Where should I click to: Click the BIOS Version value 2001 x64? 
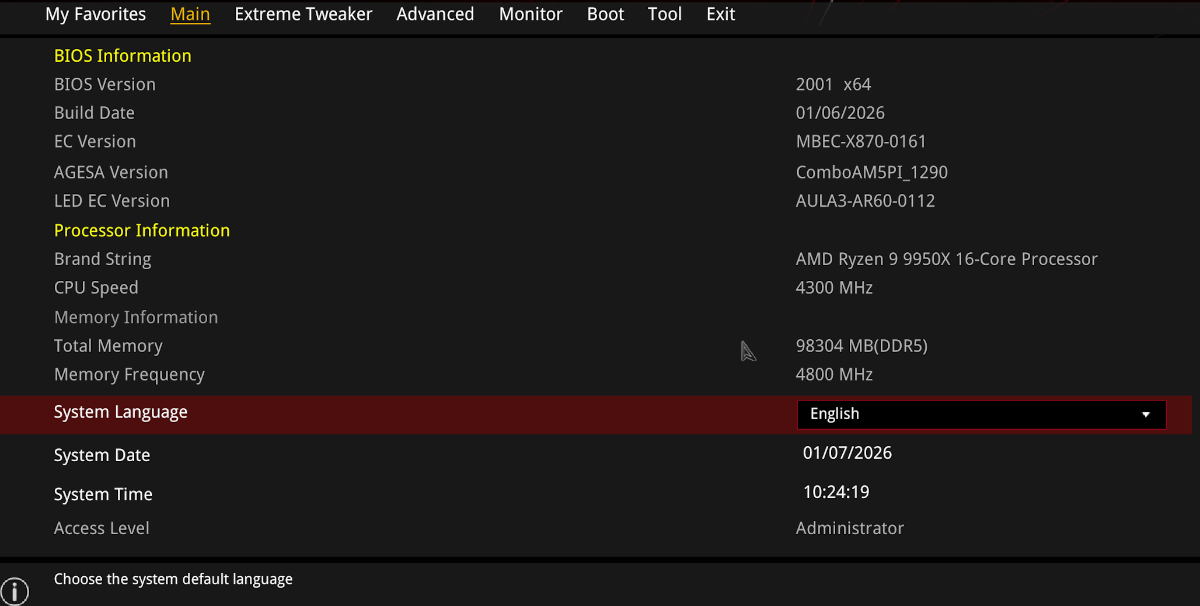tap(833, 84)
